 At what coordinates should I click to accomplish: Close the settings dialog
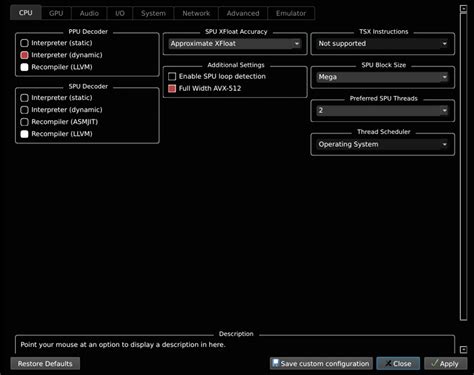click(x=398, y=364)
